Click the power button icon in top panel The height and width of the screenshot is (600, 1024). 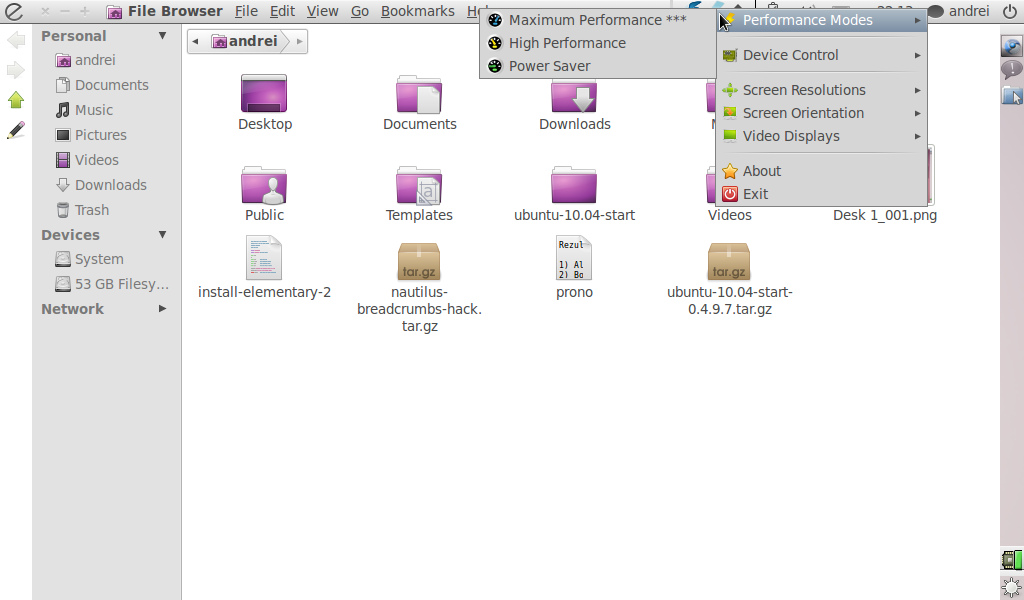[x=1009, y=12]
